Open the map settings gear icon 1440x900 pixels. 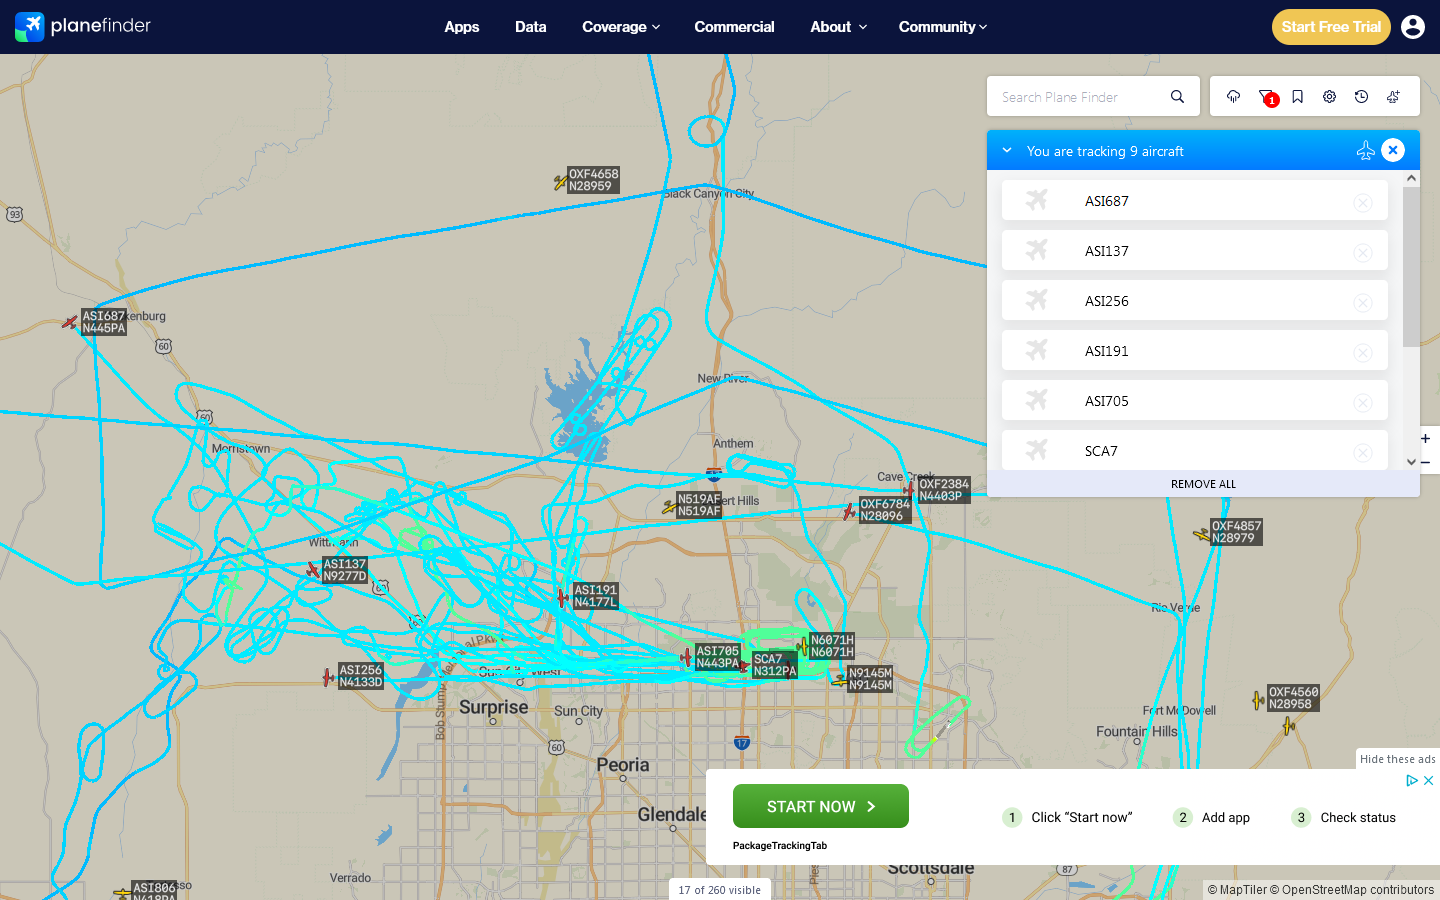pos(1329,97)
